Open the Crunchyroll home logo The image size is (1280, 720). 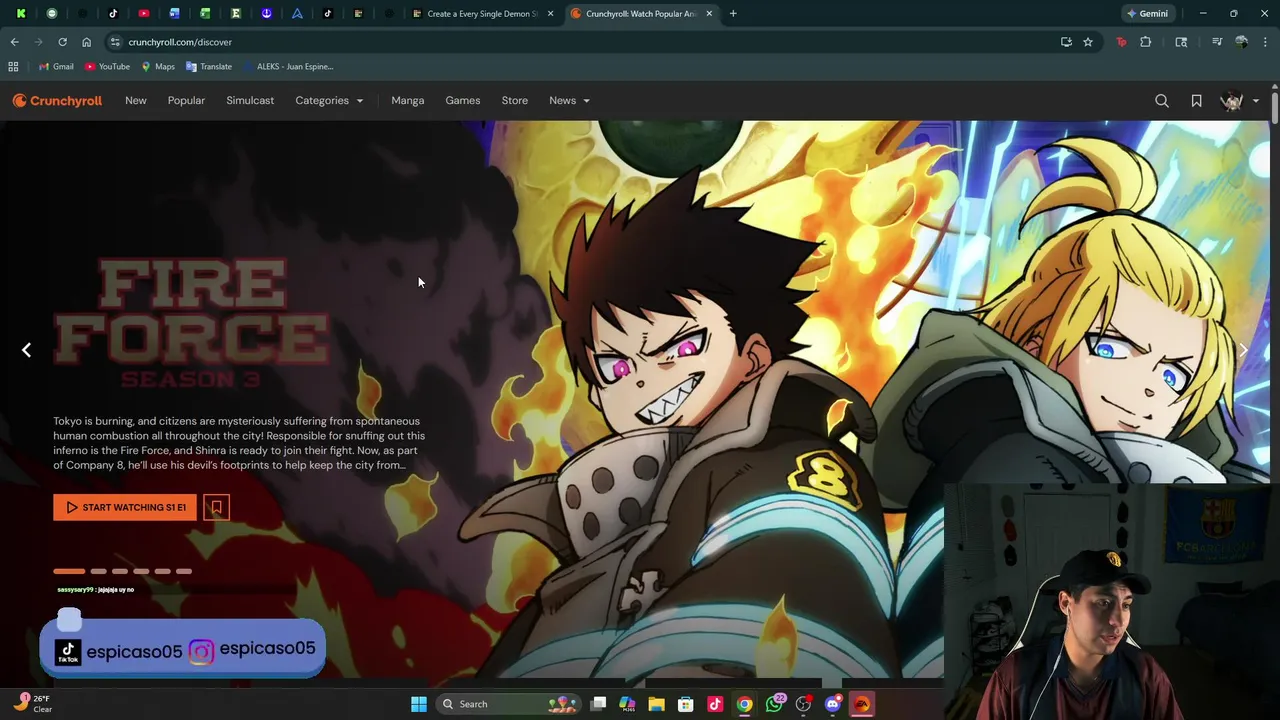57,100
